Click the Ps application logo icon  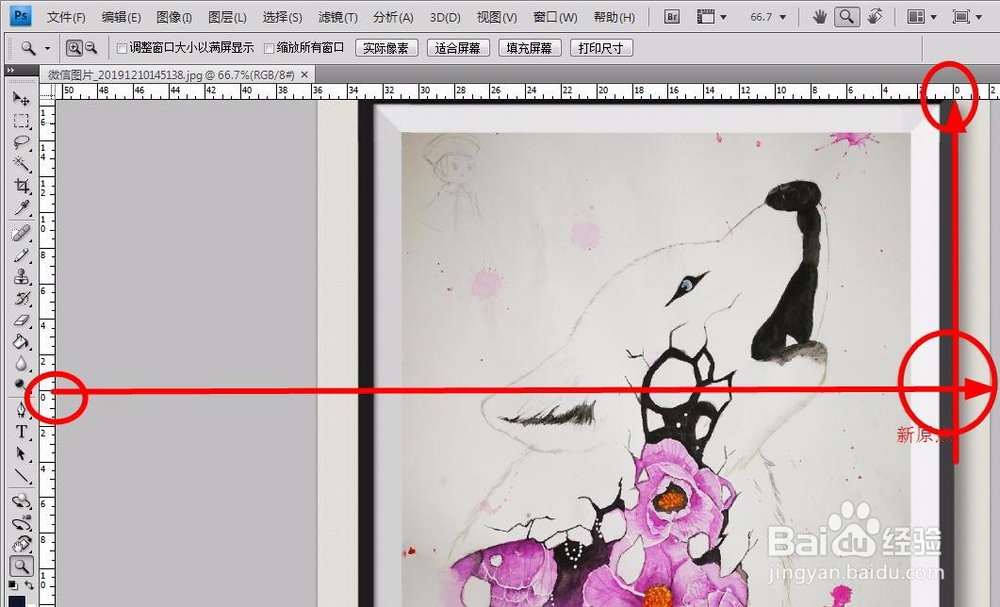tap(21, 15)
